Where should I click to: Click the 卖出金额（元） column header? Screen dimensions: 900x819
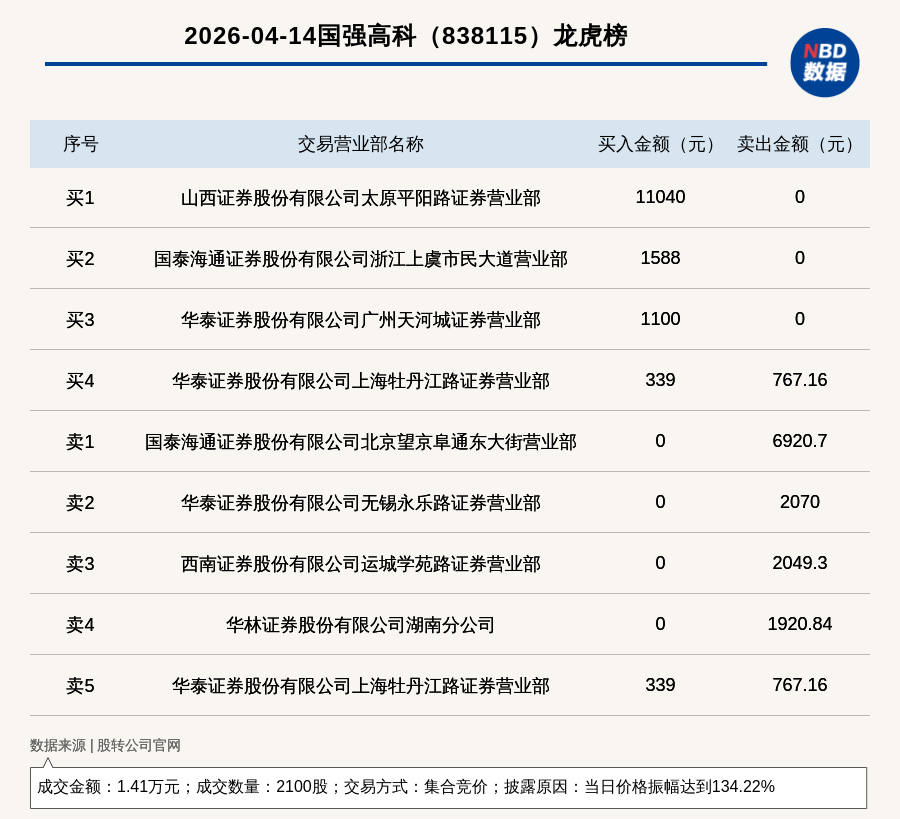pyautogui.click(x=799, y=144)
